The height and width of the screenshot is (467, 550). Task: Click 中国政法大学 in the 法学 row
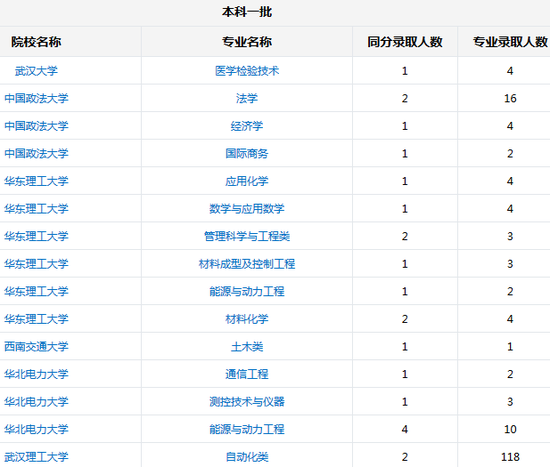click(x=36, y=99)
